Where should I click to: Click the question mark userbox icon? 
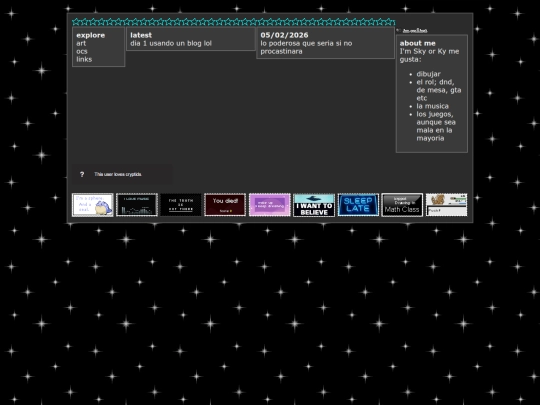(x=82, y=174)
